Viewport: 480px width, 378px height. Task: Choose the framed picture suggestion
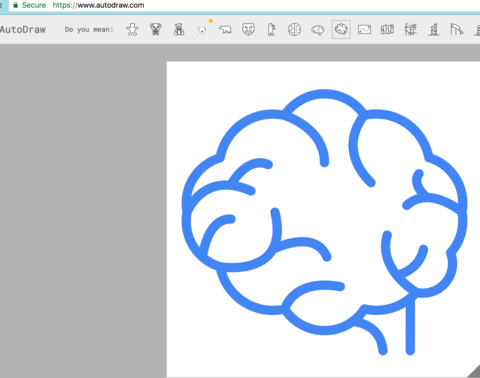[364, 30]
